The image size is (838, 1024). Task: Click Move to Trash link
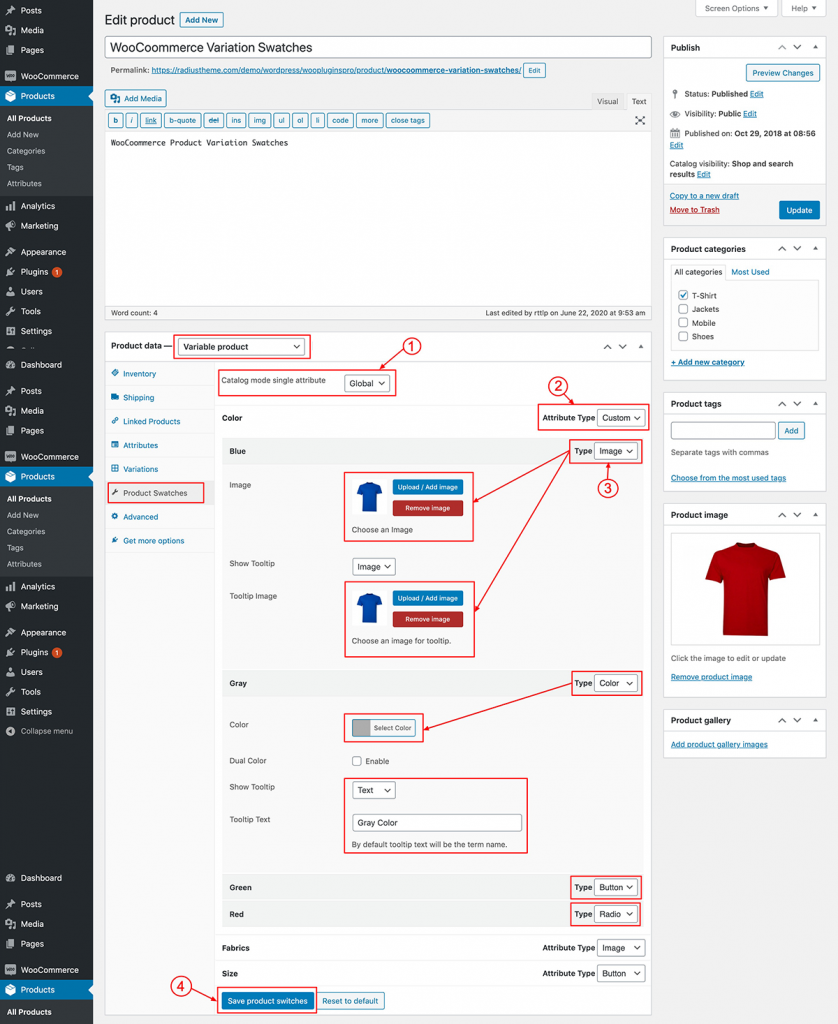pyautogui.click(x=694, y=210)
